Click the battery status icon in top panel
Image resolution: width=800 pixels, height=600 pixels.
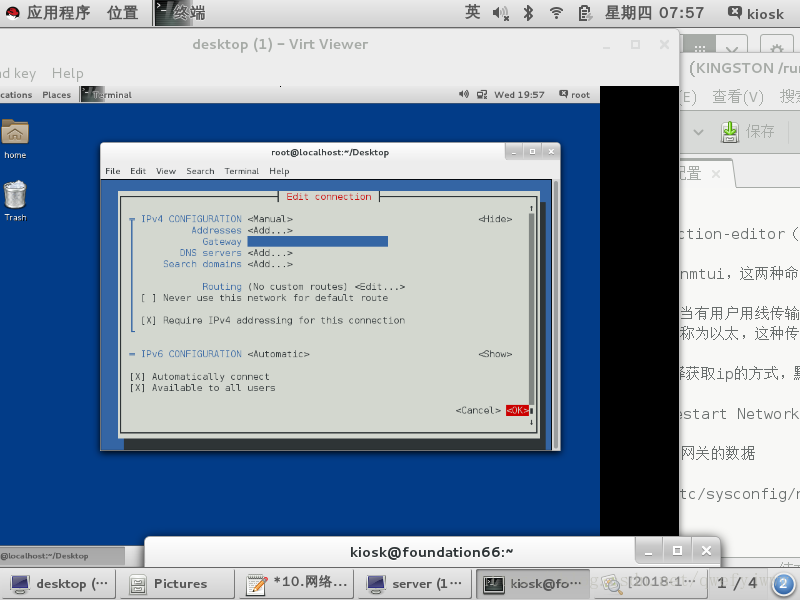tap(585, 13)
